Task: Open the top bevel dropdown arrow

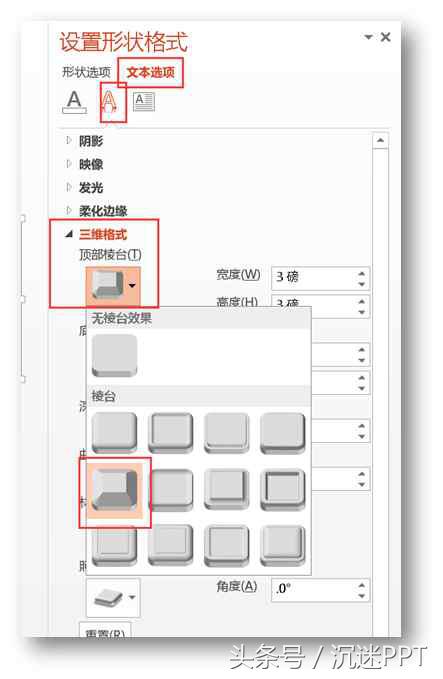Action: point(133,285)
